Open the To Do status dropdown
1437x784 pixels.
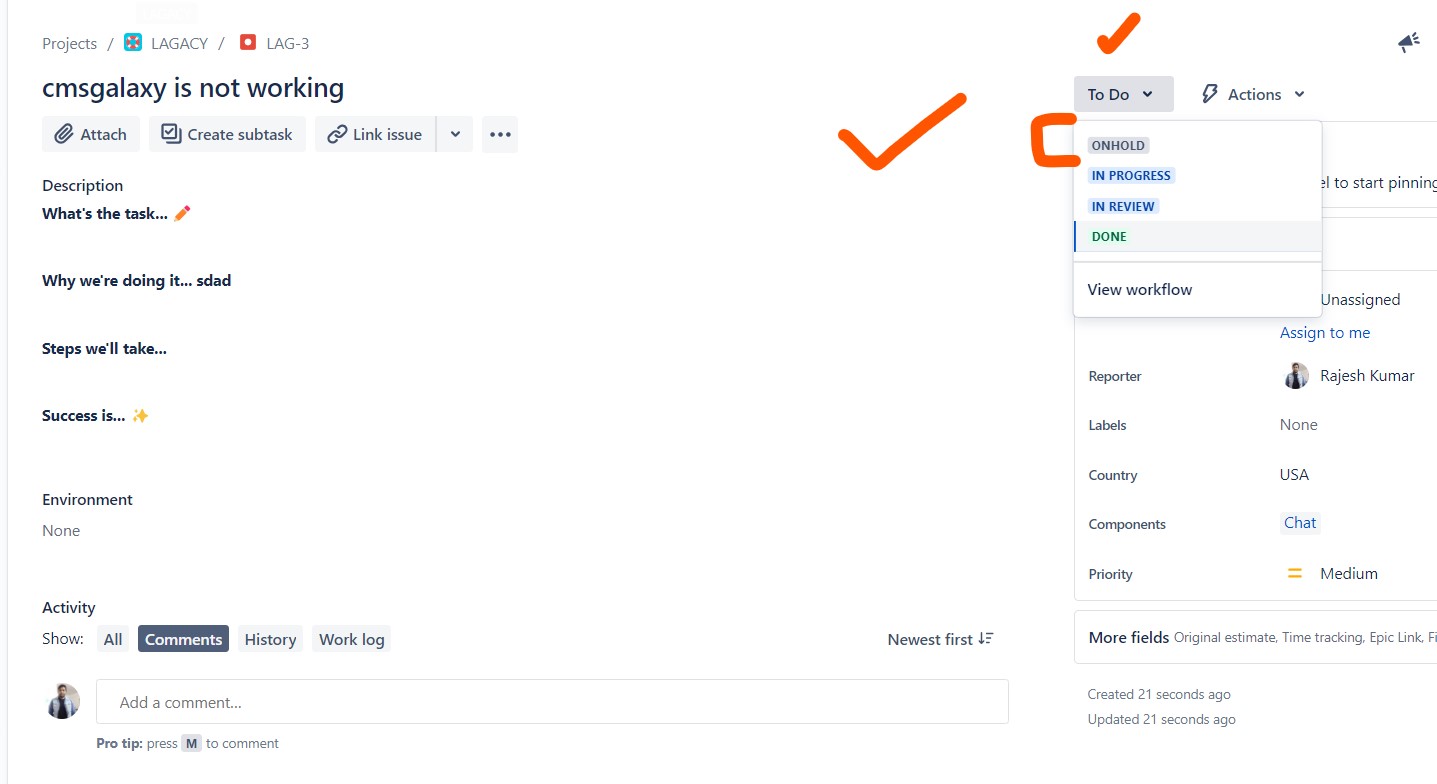(x=1122, y=95)
